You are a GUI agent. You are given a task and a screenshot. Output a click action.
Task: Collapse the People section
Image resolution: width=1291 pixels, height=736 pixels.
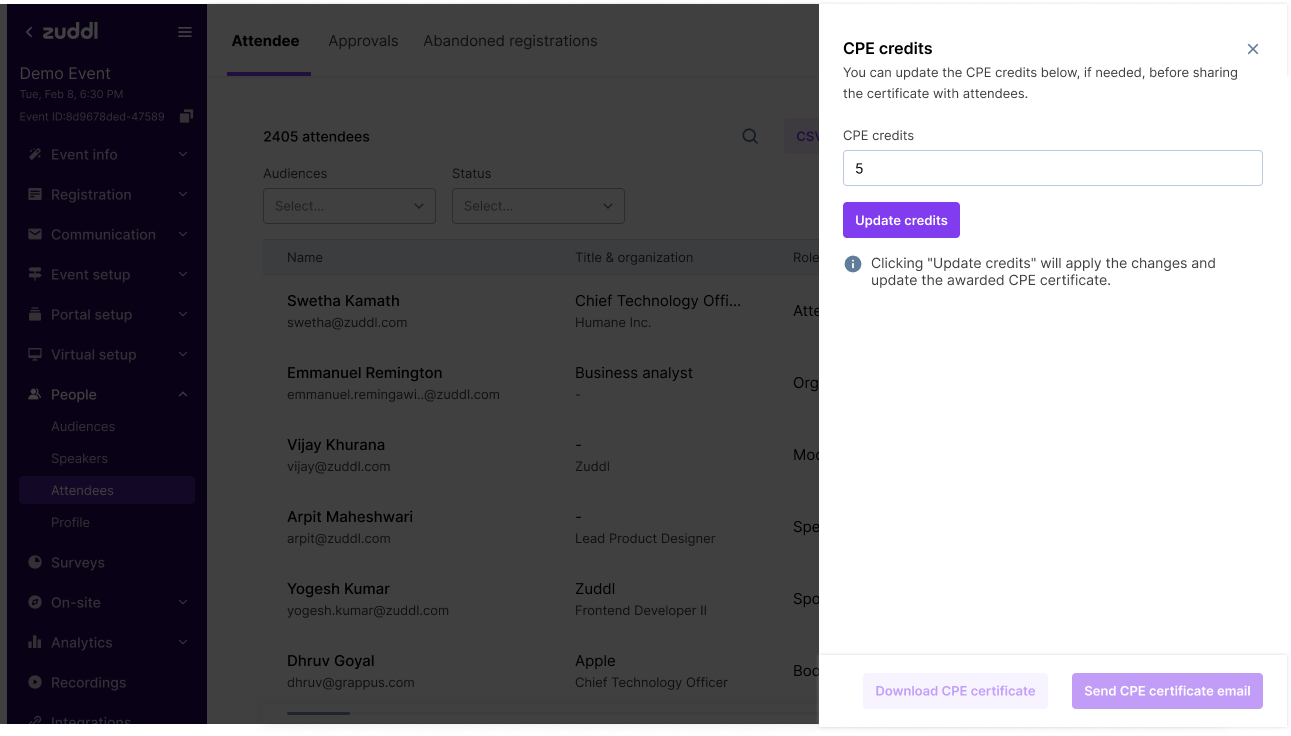[183, 395]
